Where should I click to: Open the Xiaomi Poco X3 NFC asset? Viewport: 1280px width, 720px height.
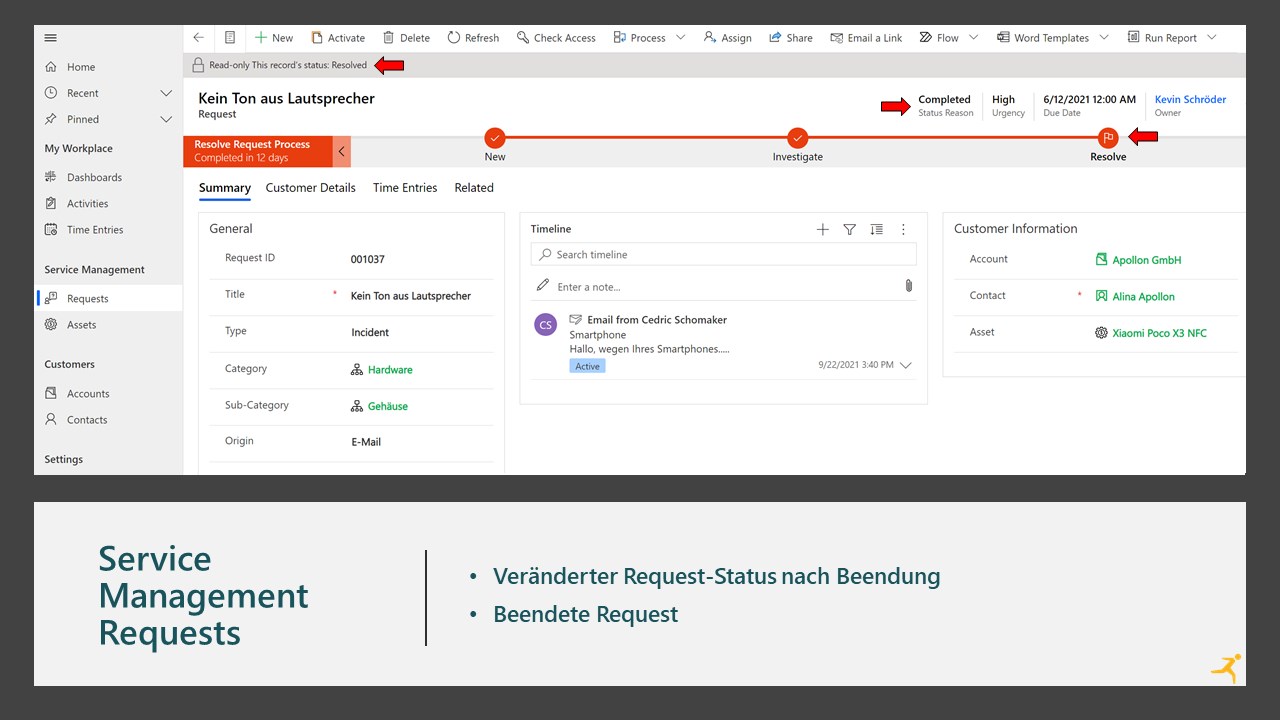pyautogui.click(x=1160, y=333)
